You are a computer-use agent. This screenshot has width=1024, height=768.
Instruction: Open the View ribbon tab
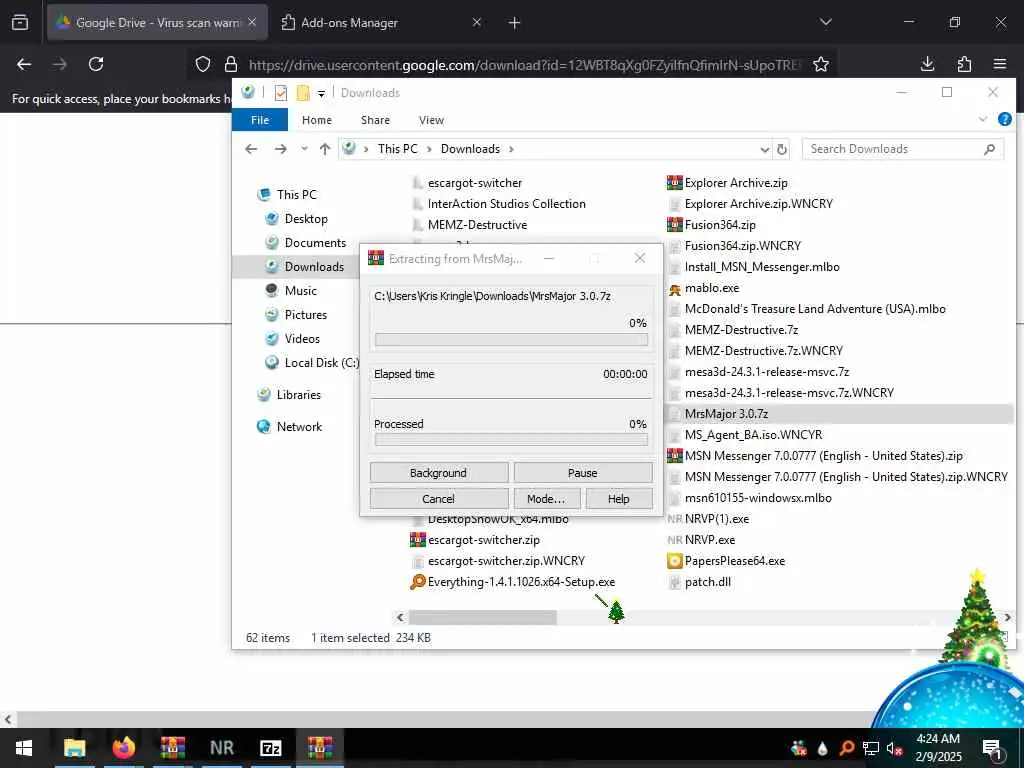(431, 120)
